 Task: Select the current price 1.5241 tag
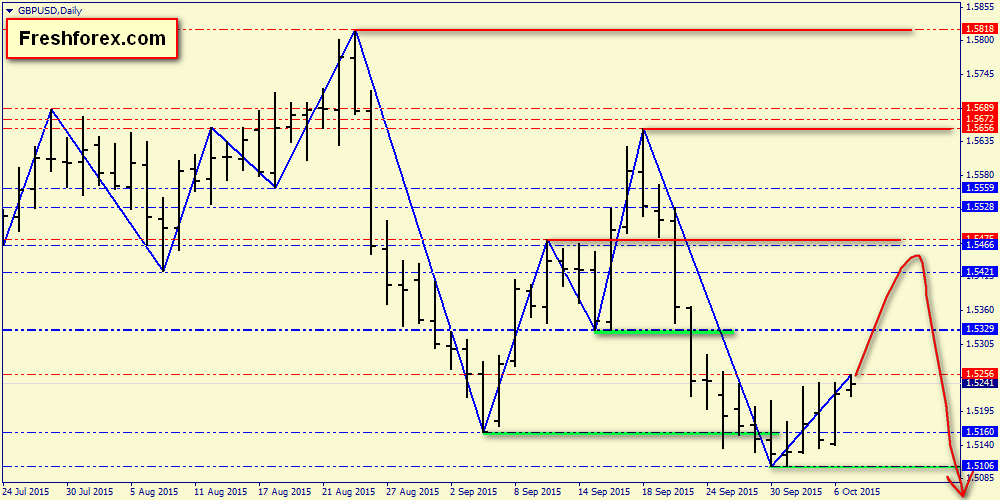pos(978,383)
